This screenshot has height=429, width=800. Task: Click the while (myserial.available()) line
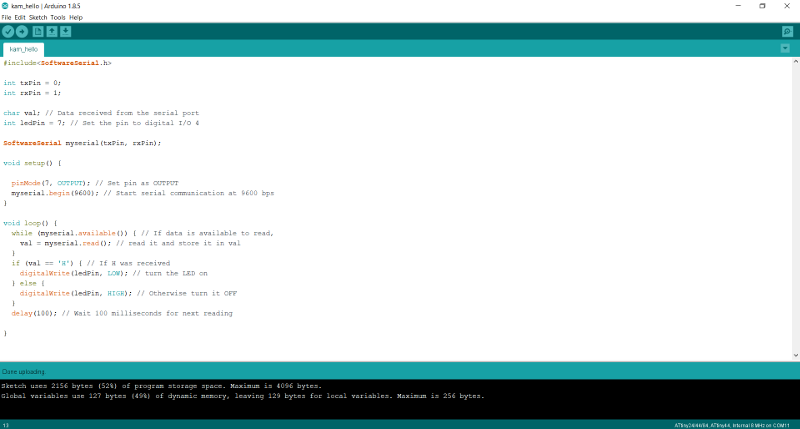tap(142, 233)
